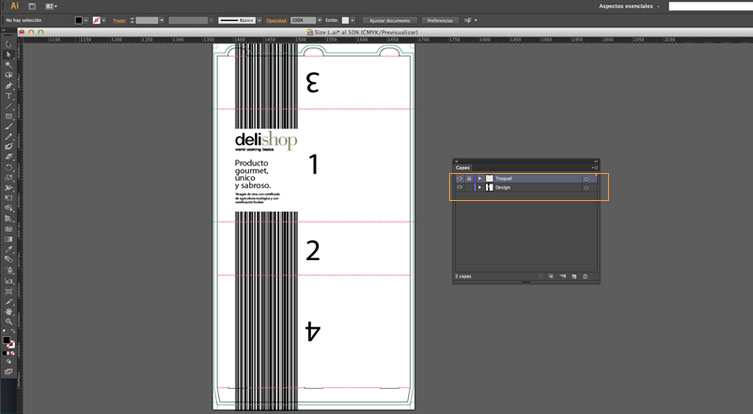
Task: Click the Design layer thumbnail
Action: [x=489, y=187]
